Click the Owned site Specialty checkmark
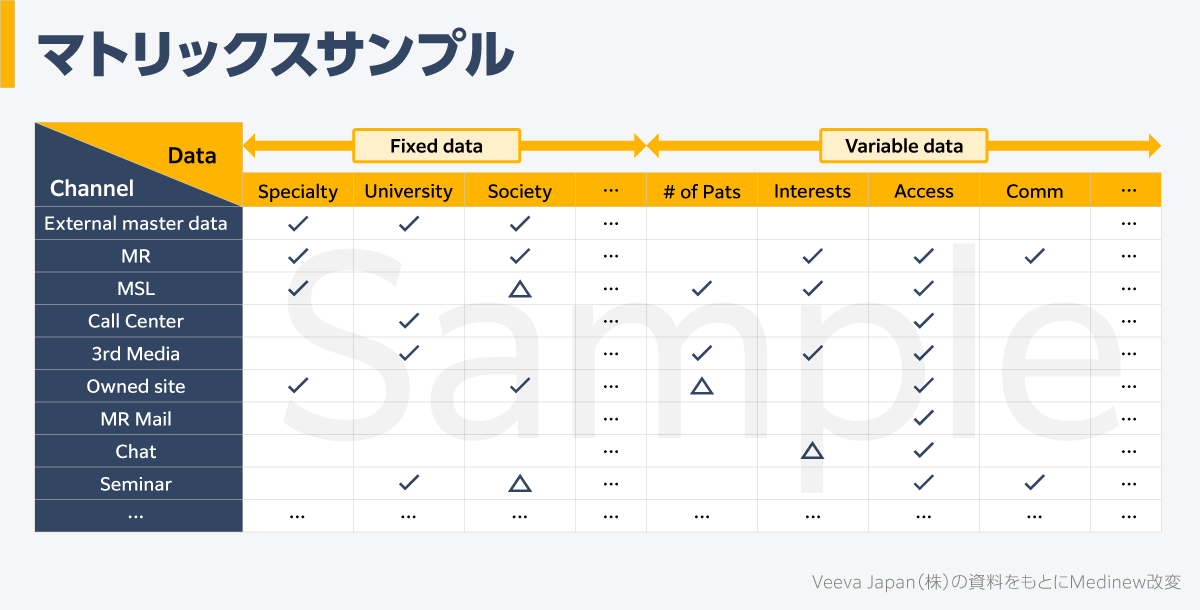Viewport: 1200px width, 610px height. coord(298,386)
